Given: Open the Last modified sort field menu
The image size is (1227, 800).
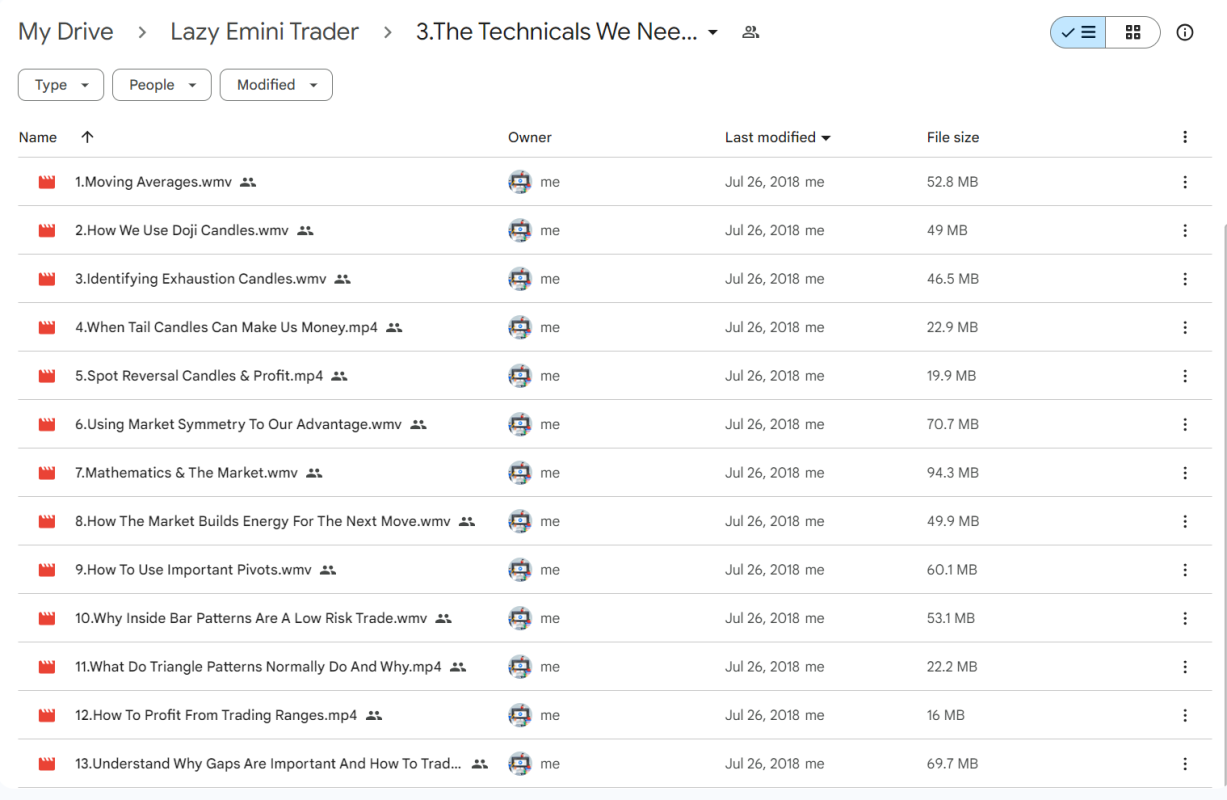Looking at the screenshot, I should 777,137.
